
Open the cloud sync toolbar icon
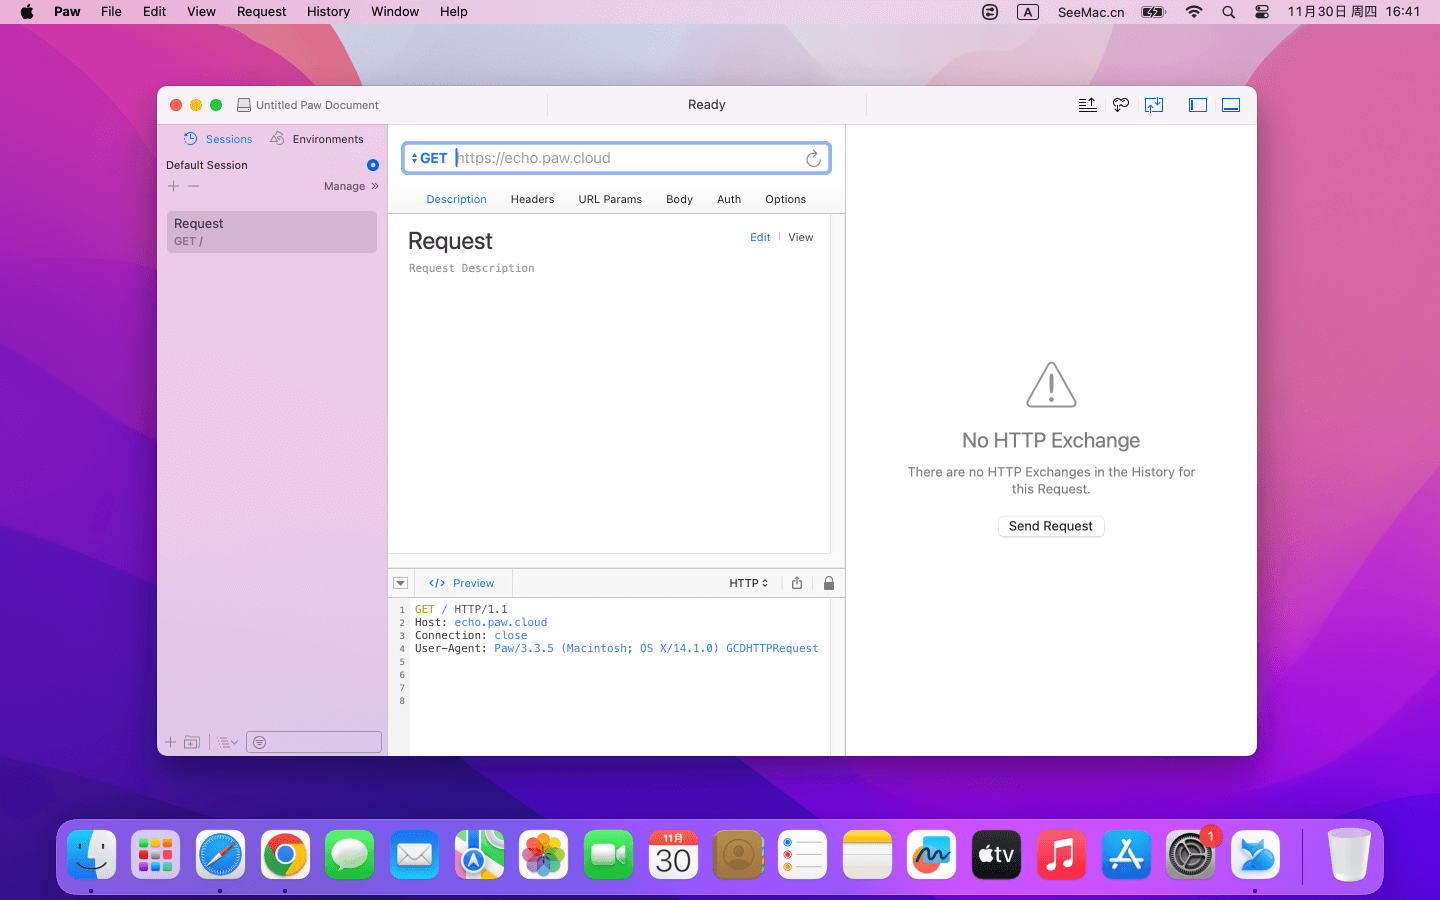click(x=1120, y=105)
